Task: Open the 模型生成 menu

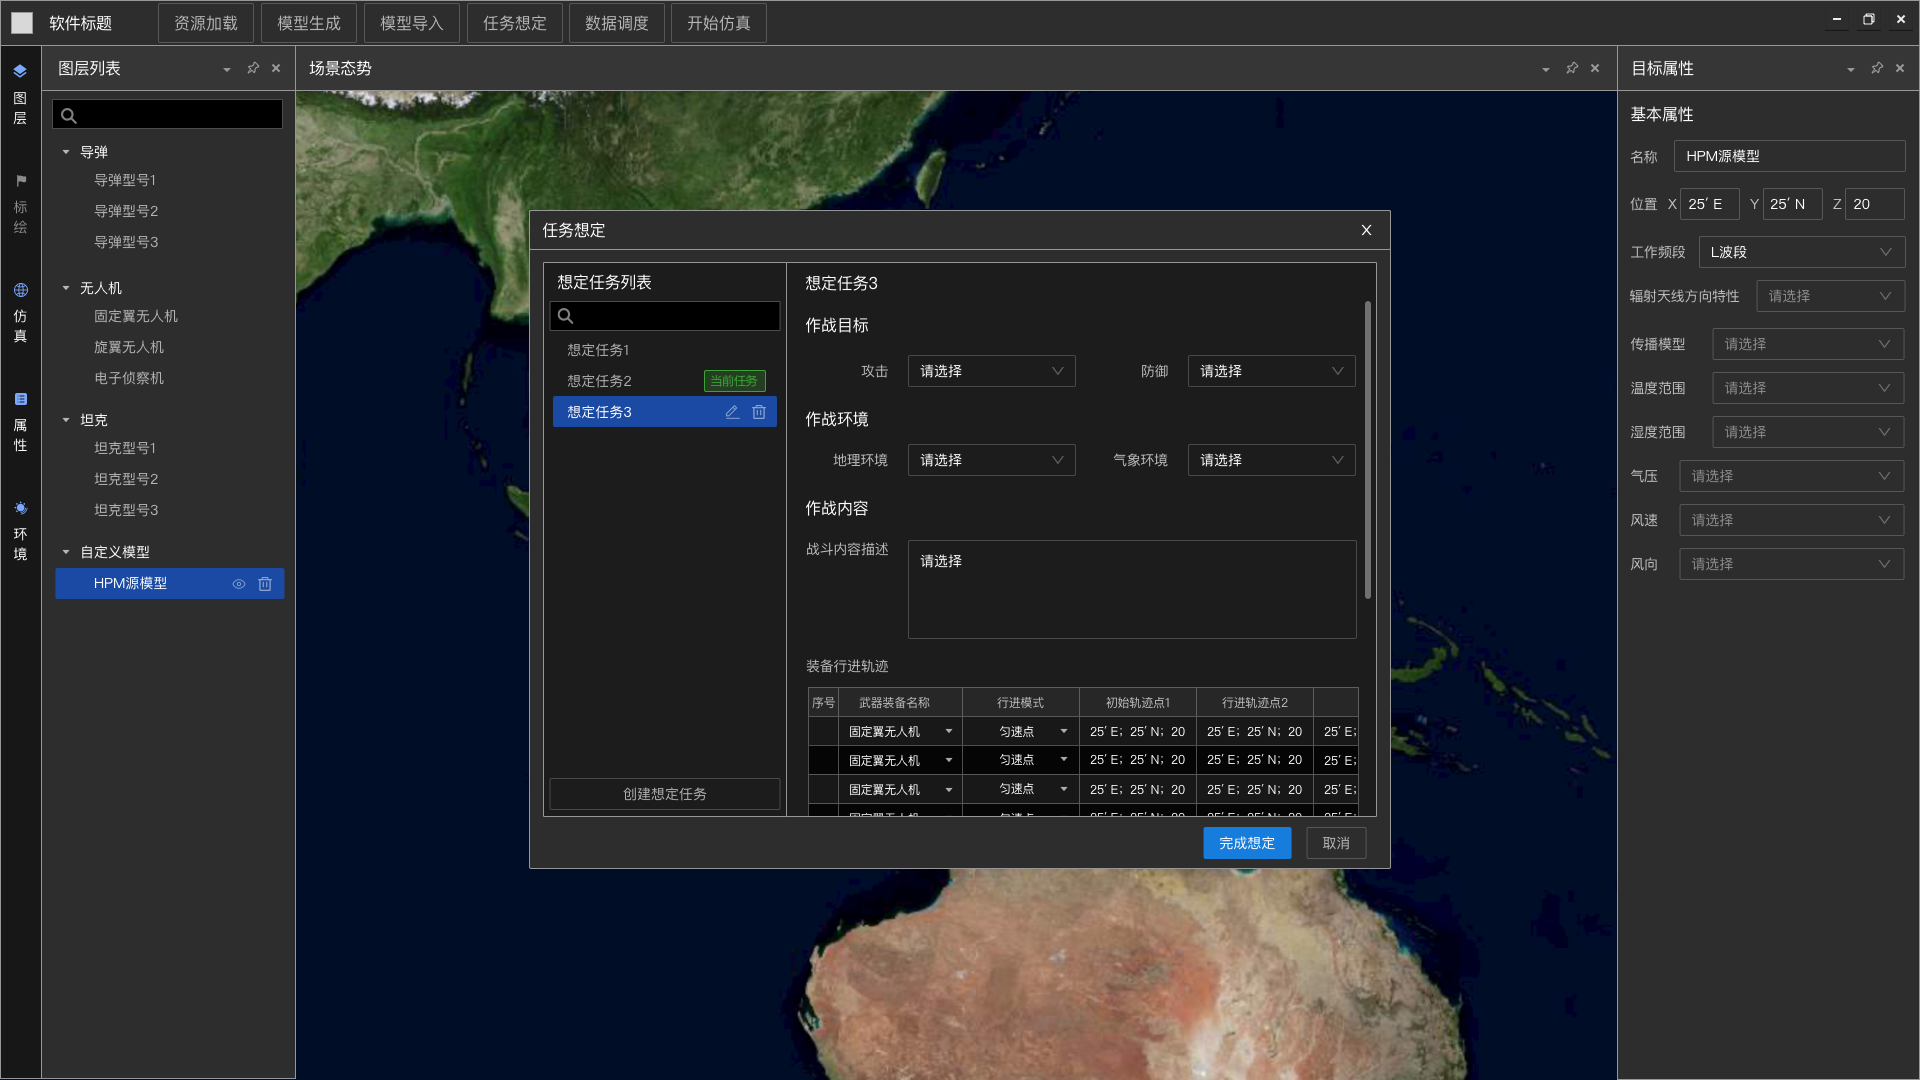Action: pyautogui.click(x=309, y=23)
